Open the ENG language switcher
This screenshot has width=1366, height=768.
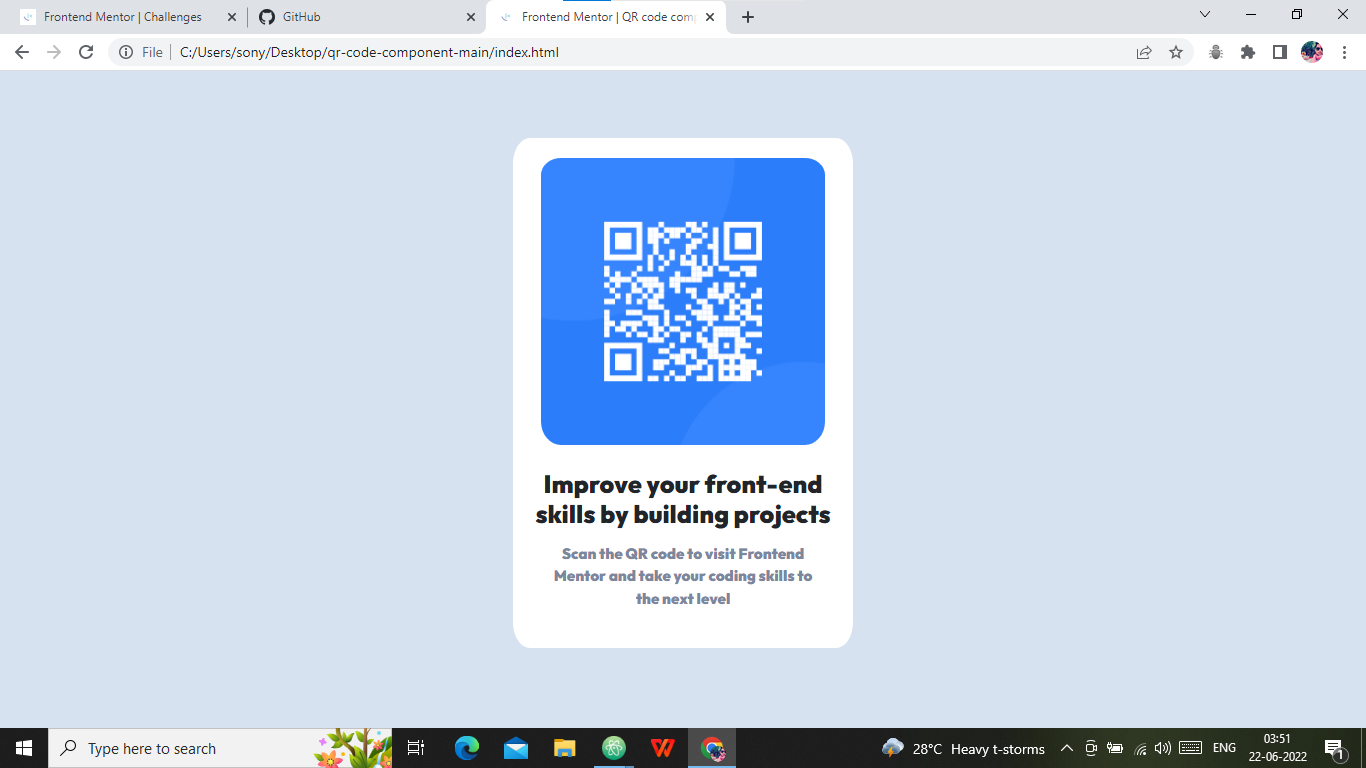(1225, 748)
